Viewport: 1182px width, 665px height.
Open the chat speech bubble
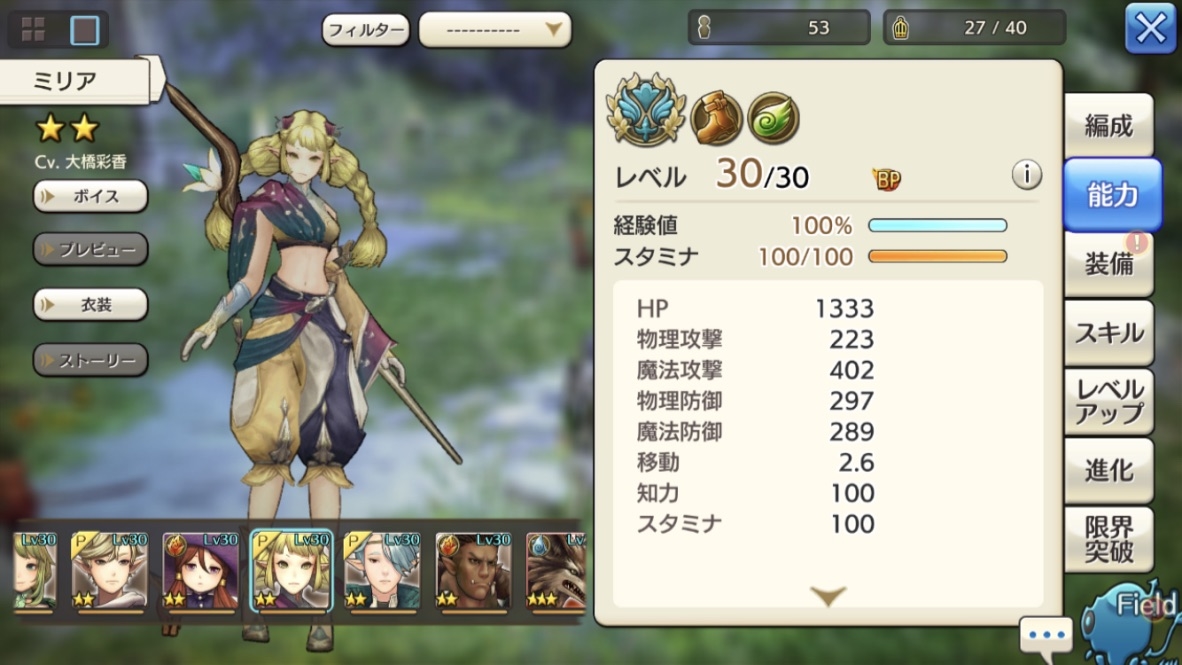point(1046,634)
